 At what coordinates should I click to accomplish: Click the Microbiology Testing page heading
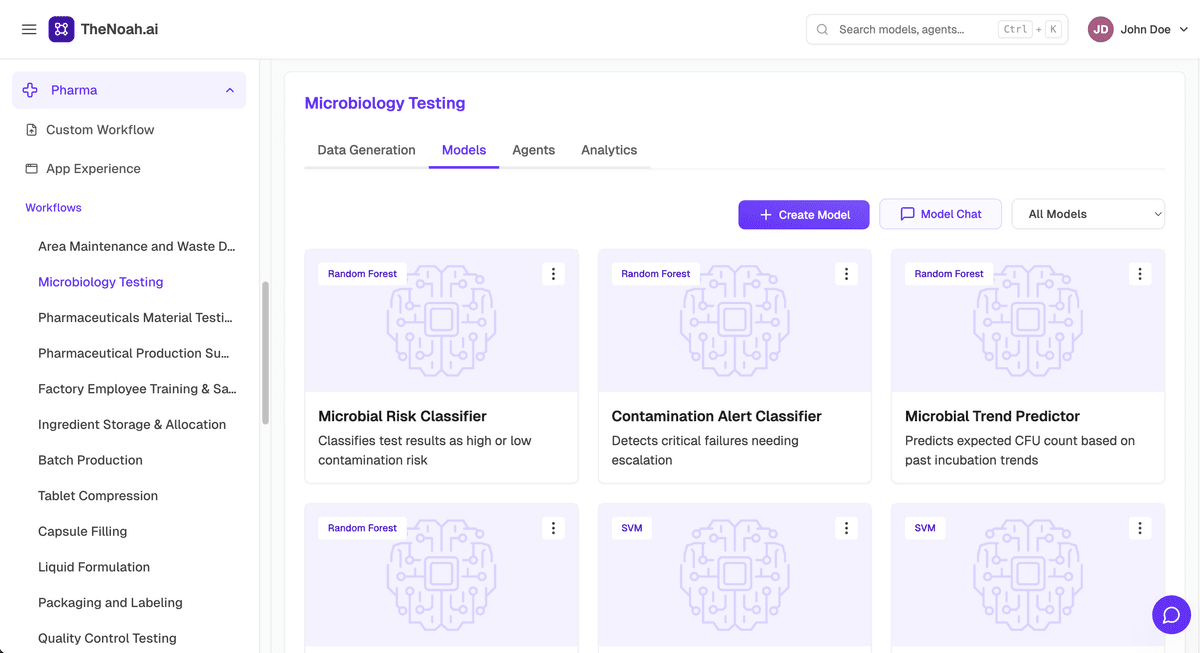[x=385, y=103]
